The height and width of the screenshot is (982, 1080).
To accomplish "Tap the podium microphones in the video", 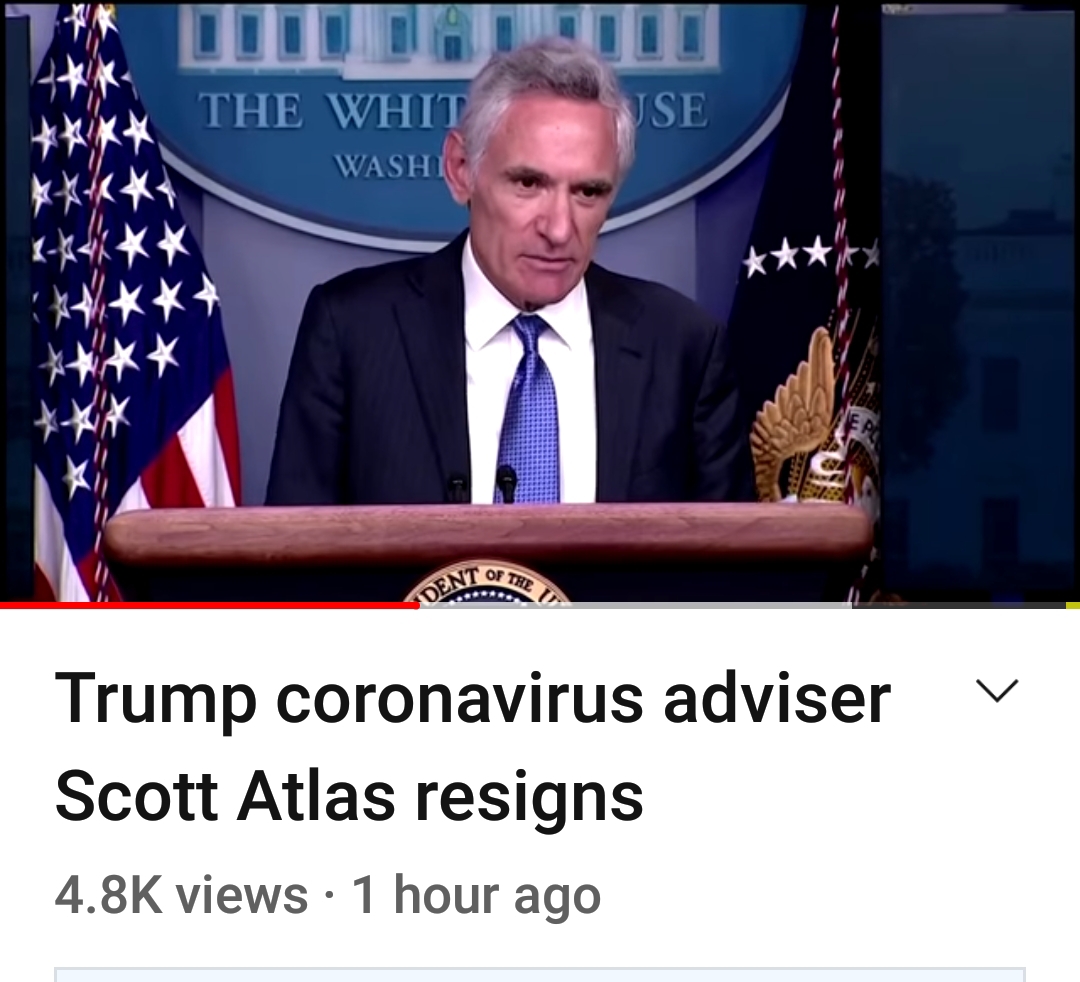I will tap(482, 483).
